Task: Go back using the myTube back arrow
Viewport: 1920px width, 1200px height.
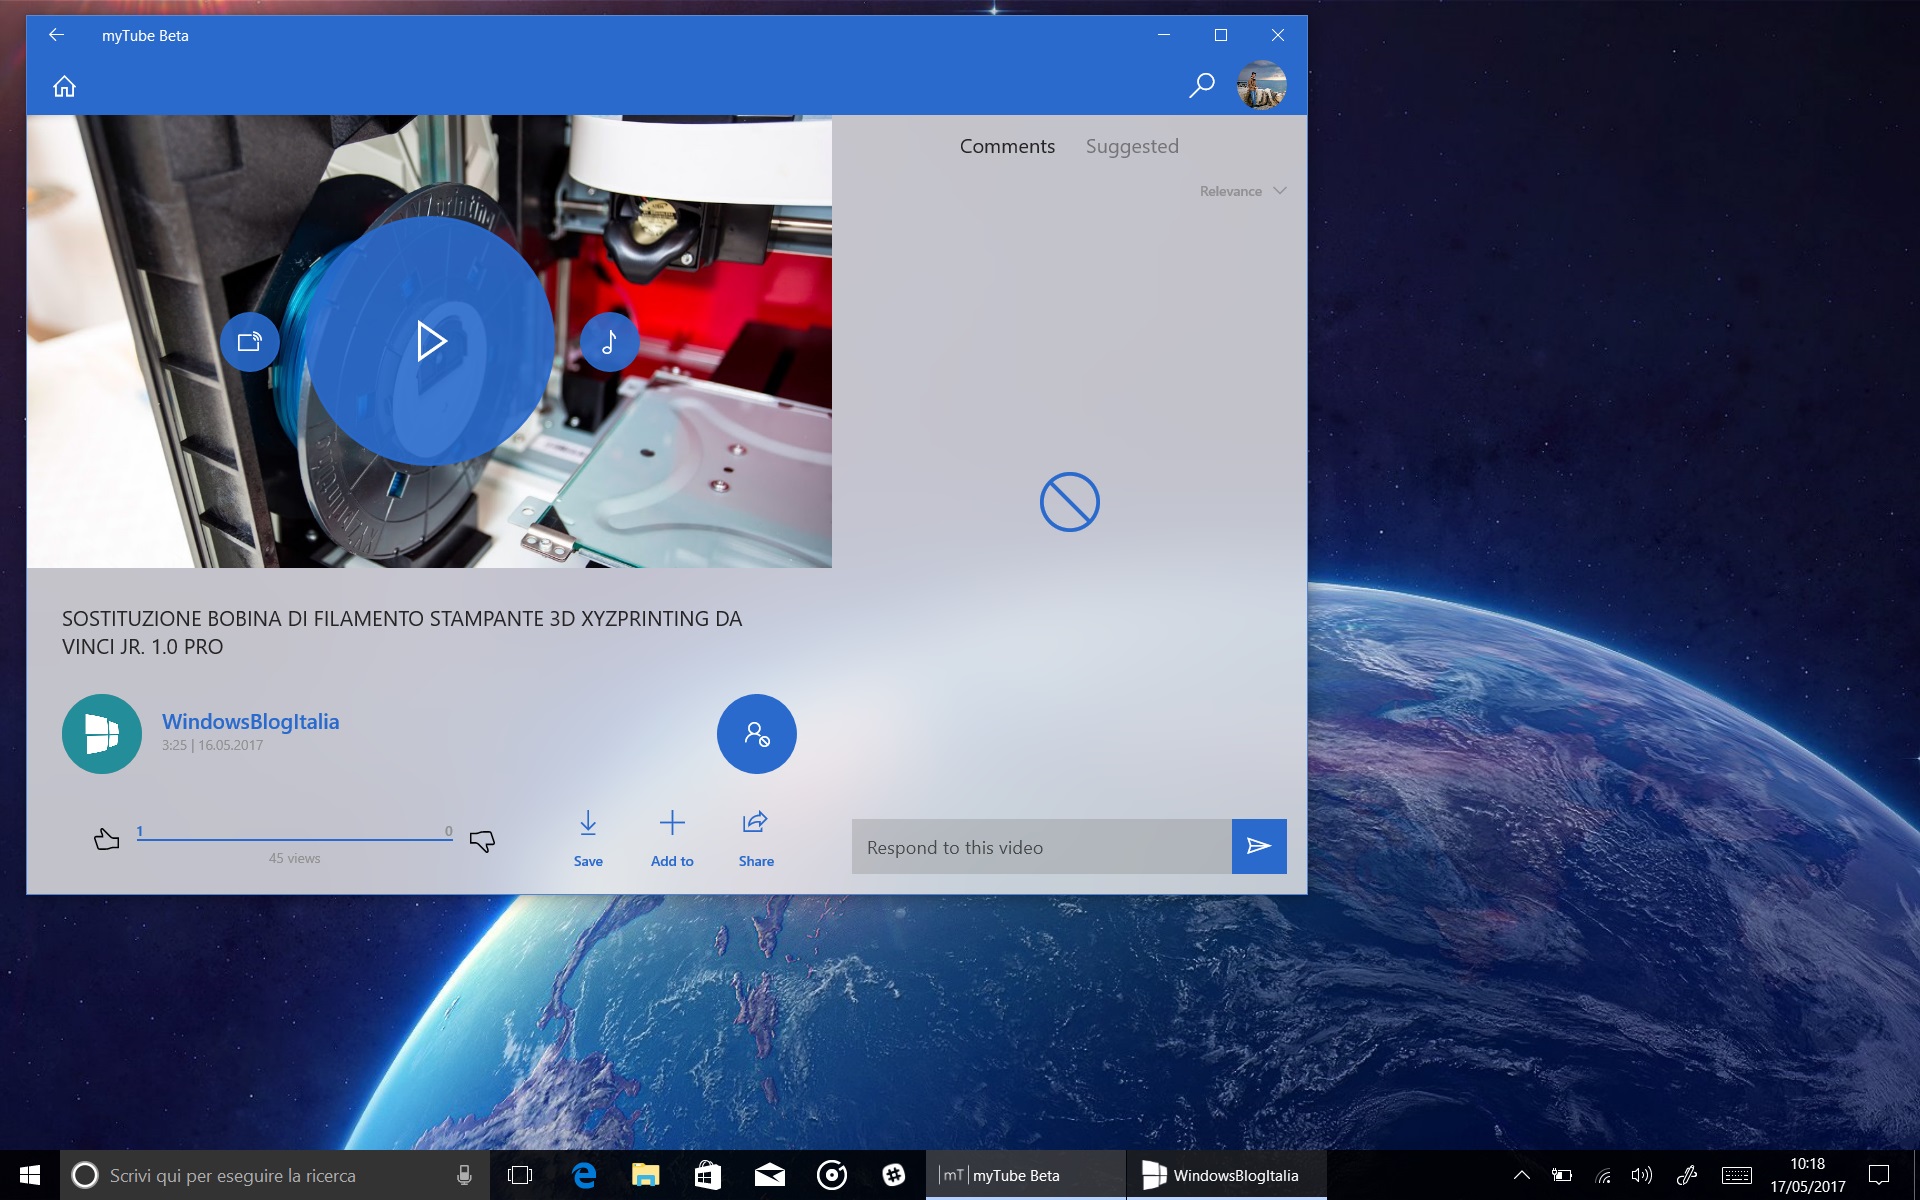Action: pyautogui.click(x=56, y=35)
